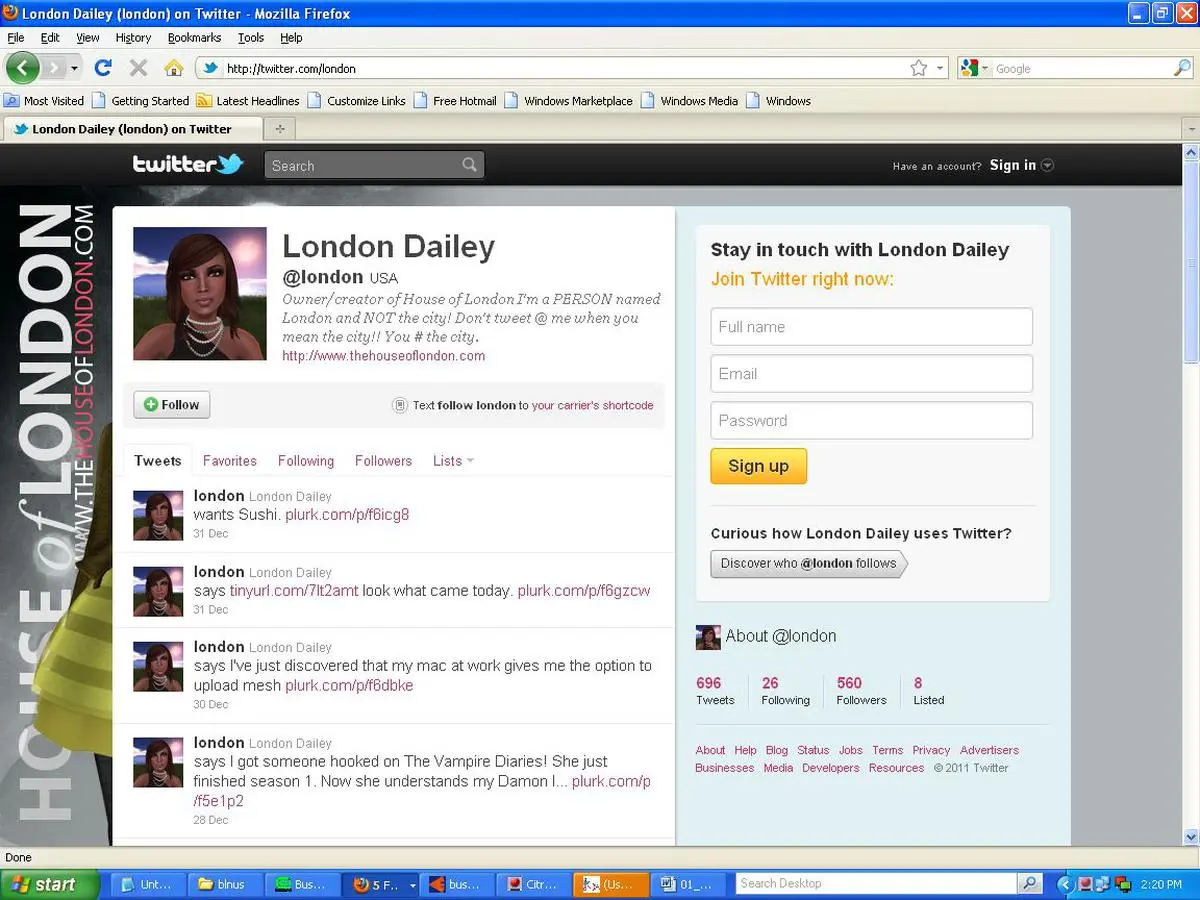Click the Firefox address bar URL
Screen dimensions: 1200x900
tap(291, 69)
